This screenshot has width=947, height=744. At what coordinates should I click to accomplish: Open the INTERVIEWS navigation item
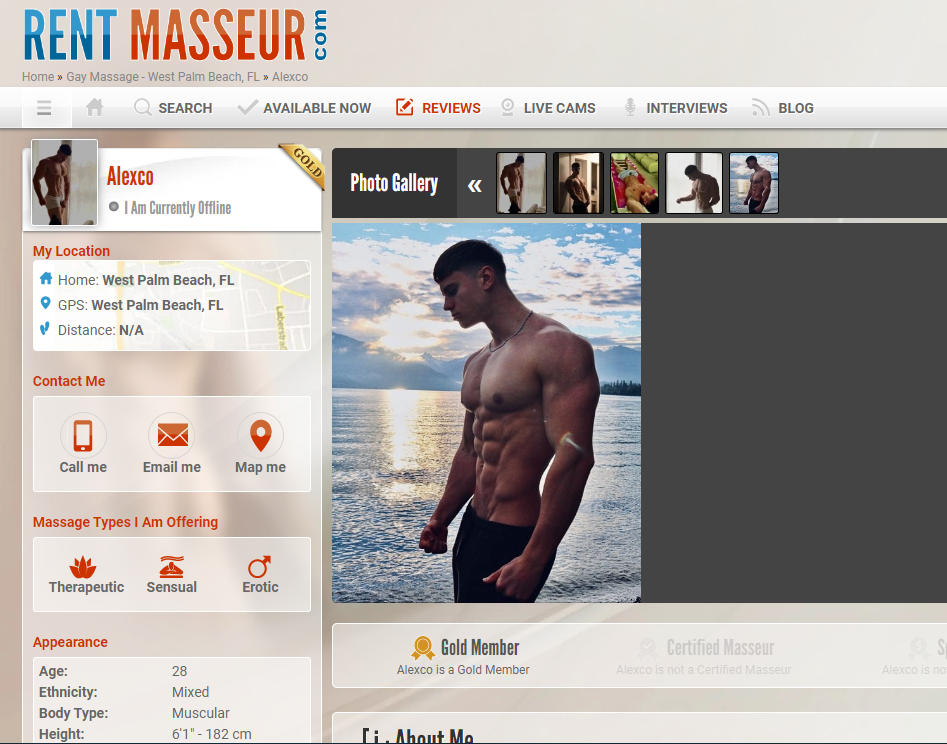point(687,108)
